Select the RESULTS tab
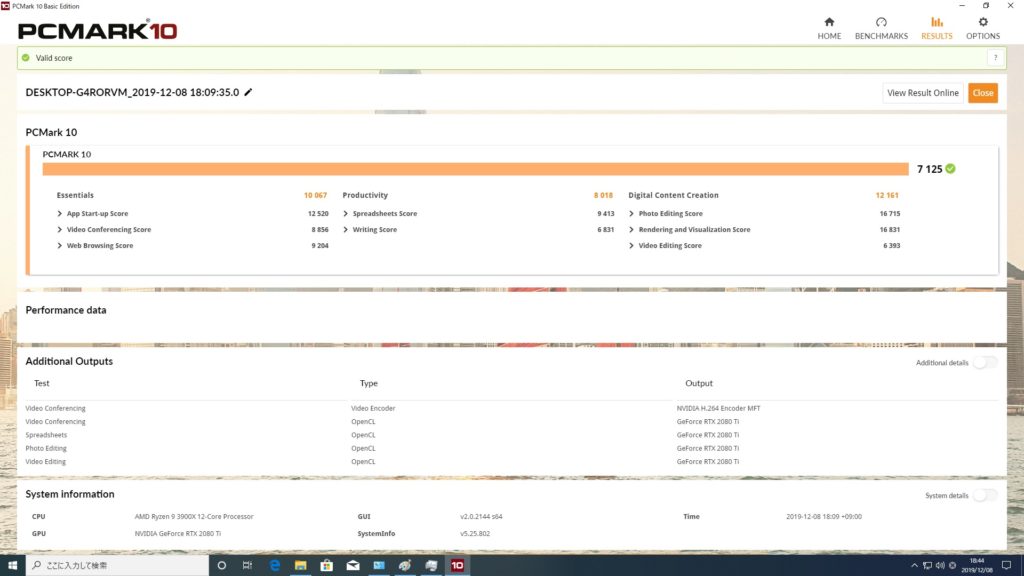This screenshot has height=576, width=1024. (x=936, y=29)
